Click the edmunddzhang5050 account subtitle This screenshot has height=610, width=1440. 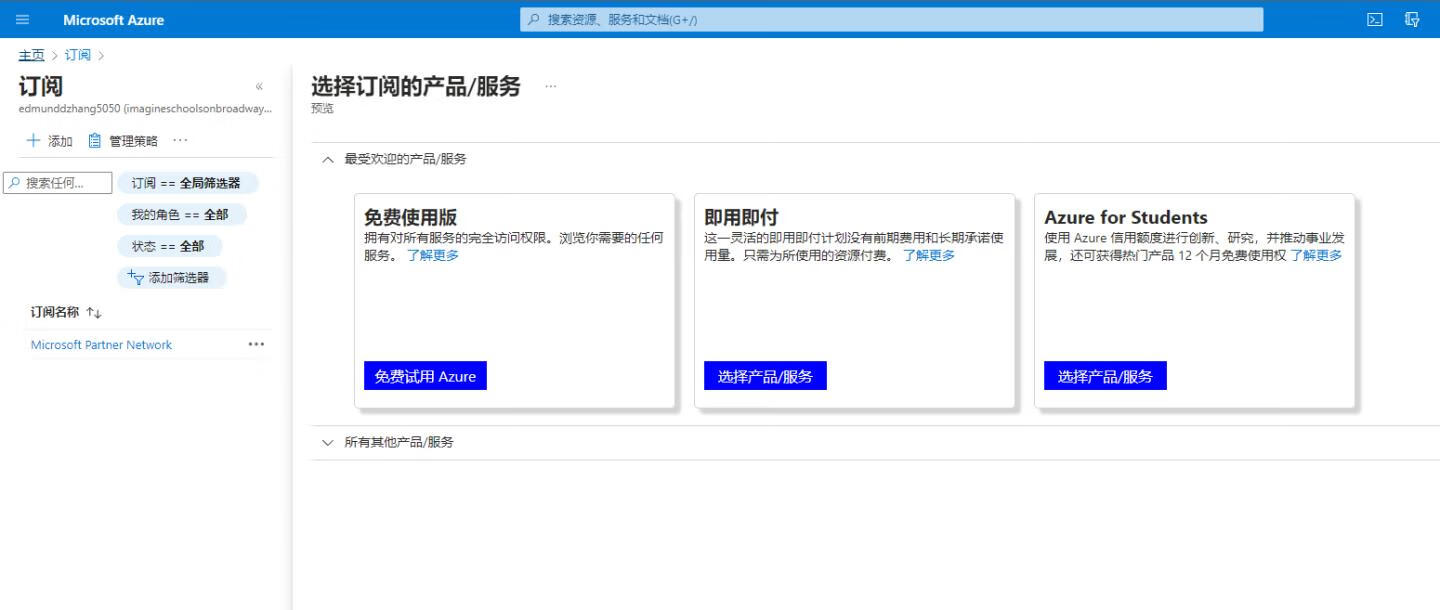145,108
